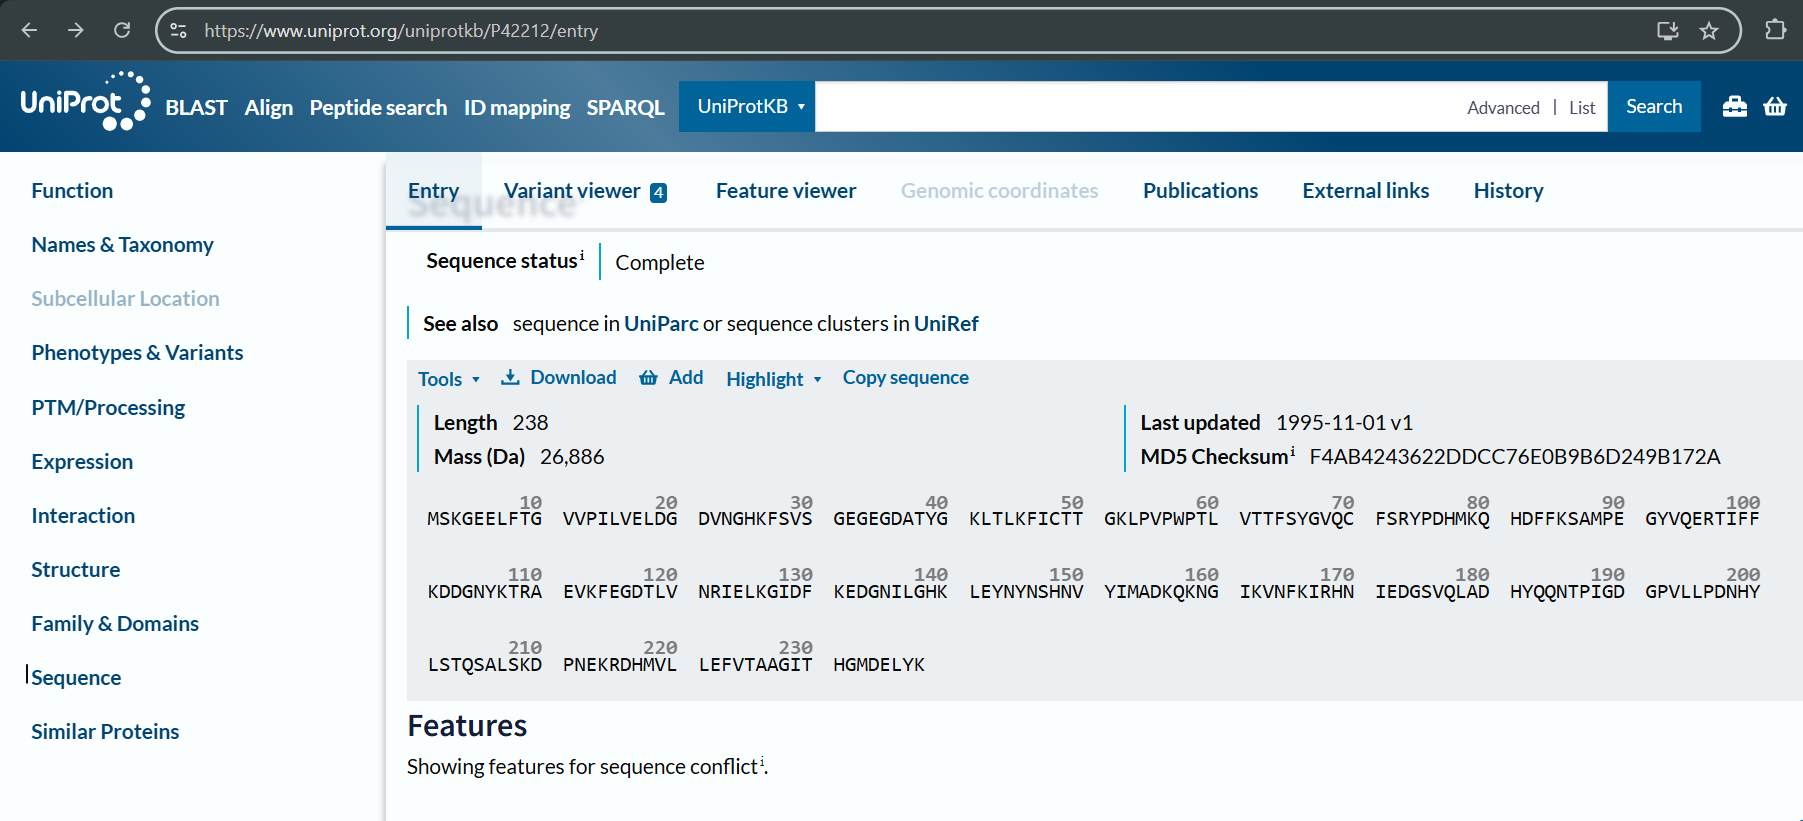Viewport: 1803px width, 821px height.
Task: Go back with browser back arrow
Action: tap(30, 30)
